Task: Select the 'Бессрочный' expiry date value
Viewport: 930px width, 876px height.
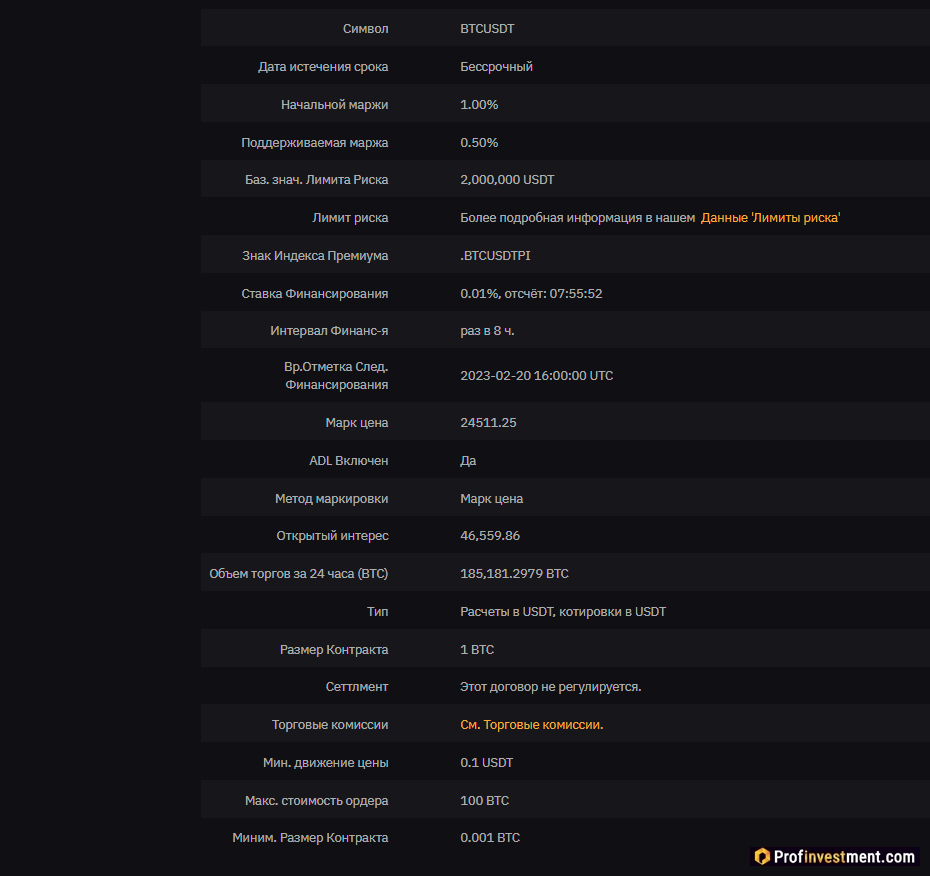Action: pyautogui.click(x=496, y=67)
